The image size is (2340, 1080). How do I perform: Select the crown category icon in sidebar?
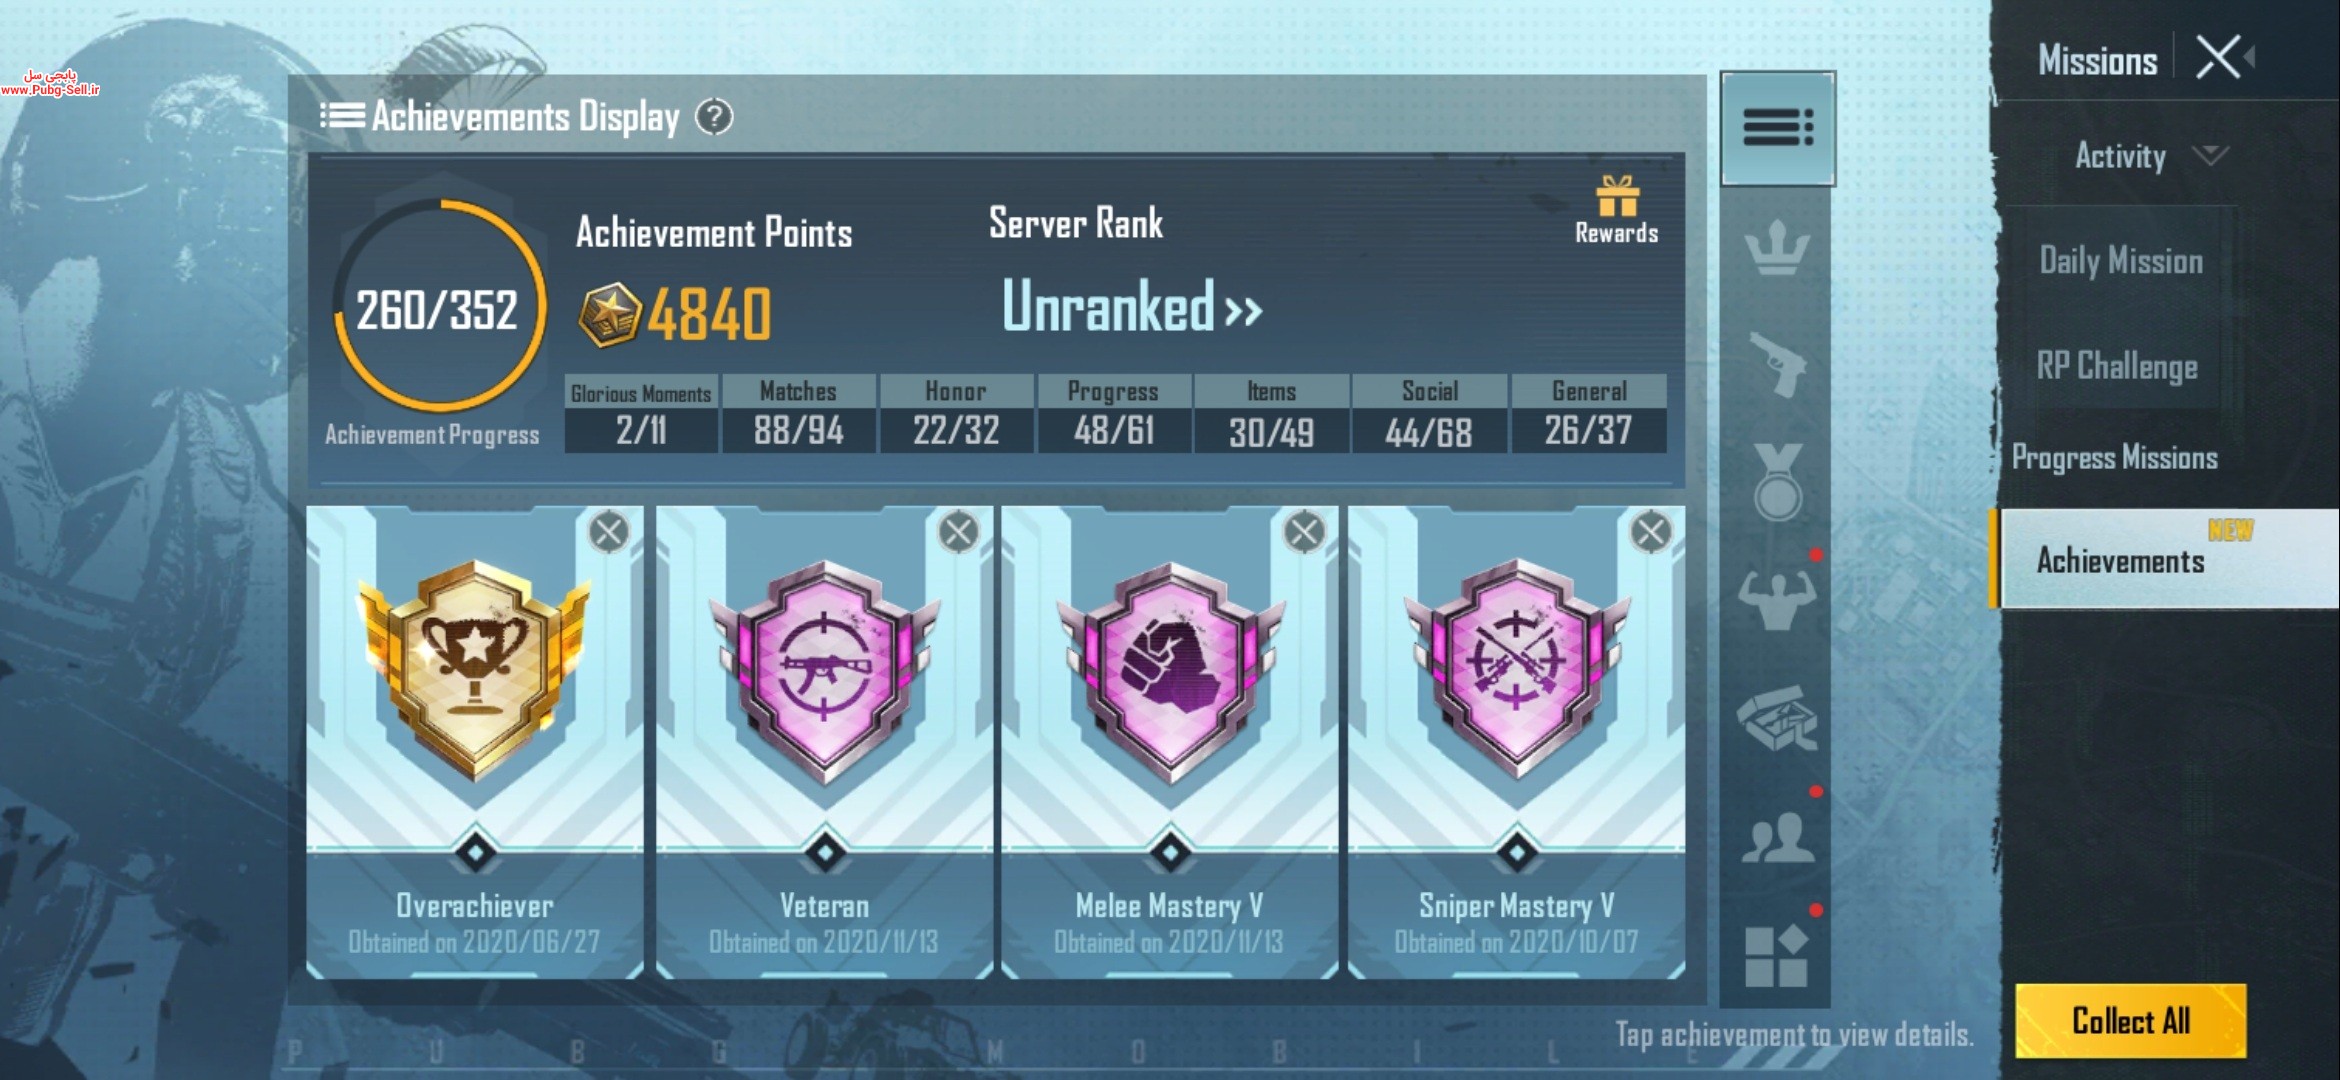coord(1777,247)
